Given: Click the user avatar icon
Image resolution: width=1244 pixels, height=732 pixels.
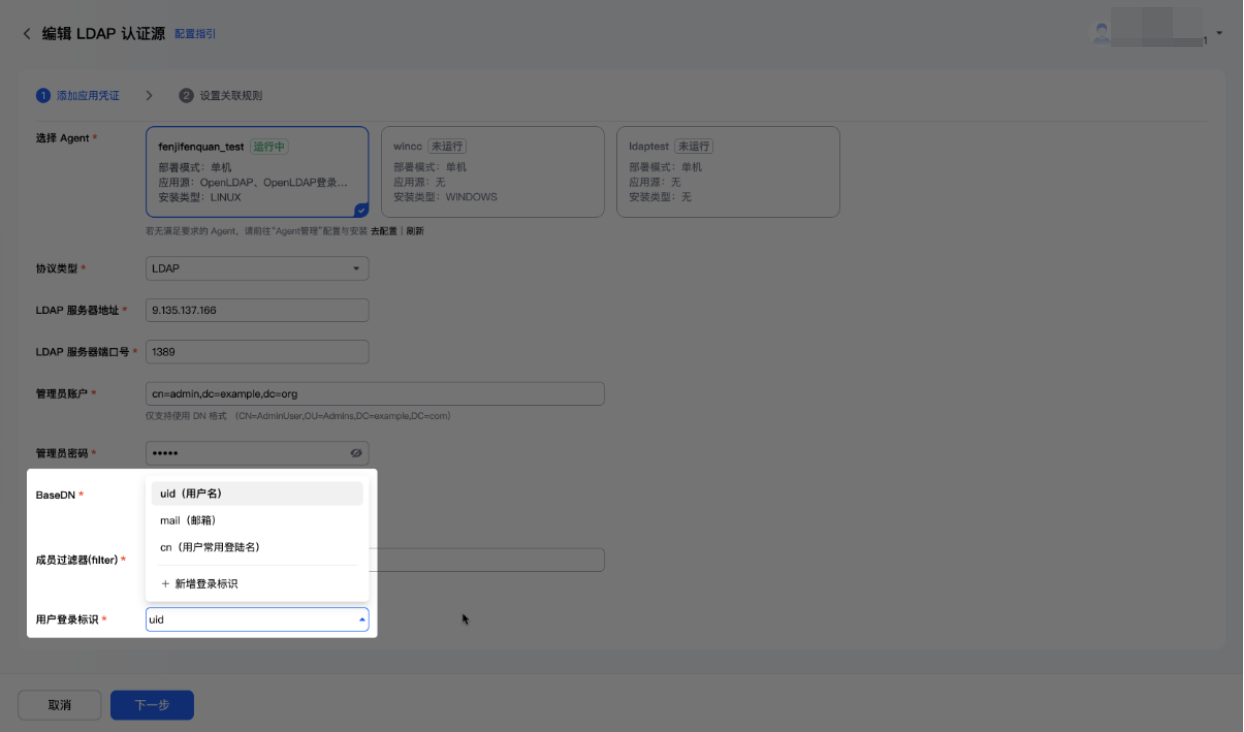Looking at the screenshot, I should pos(1101,33).
